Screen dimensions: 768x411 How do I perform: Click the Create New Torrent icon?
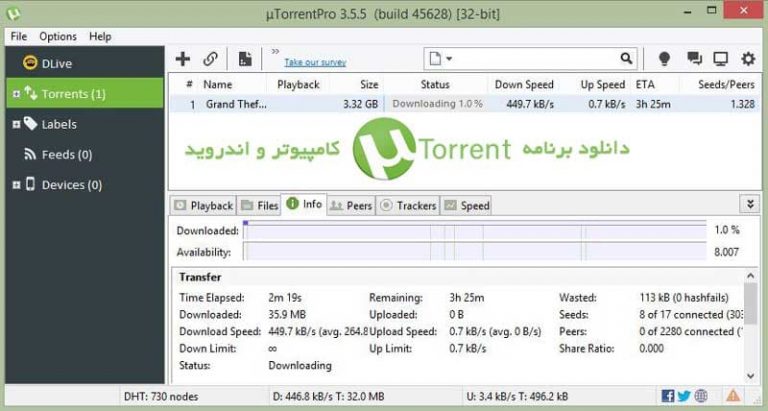[x=245, y=59]
